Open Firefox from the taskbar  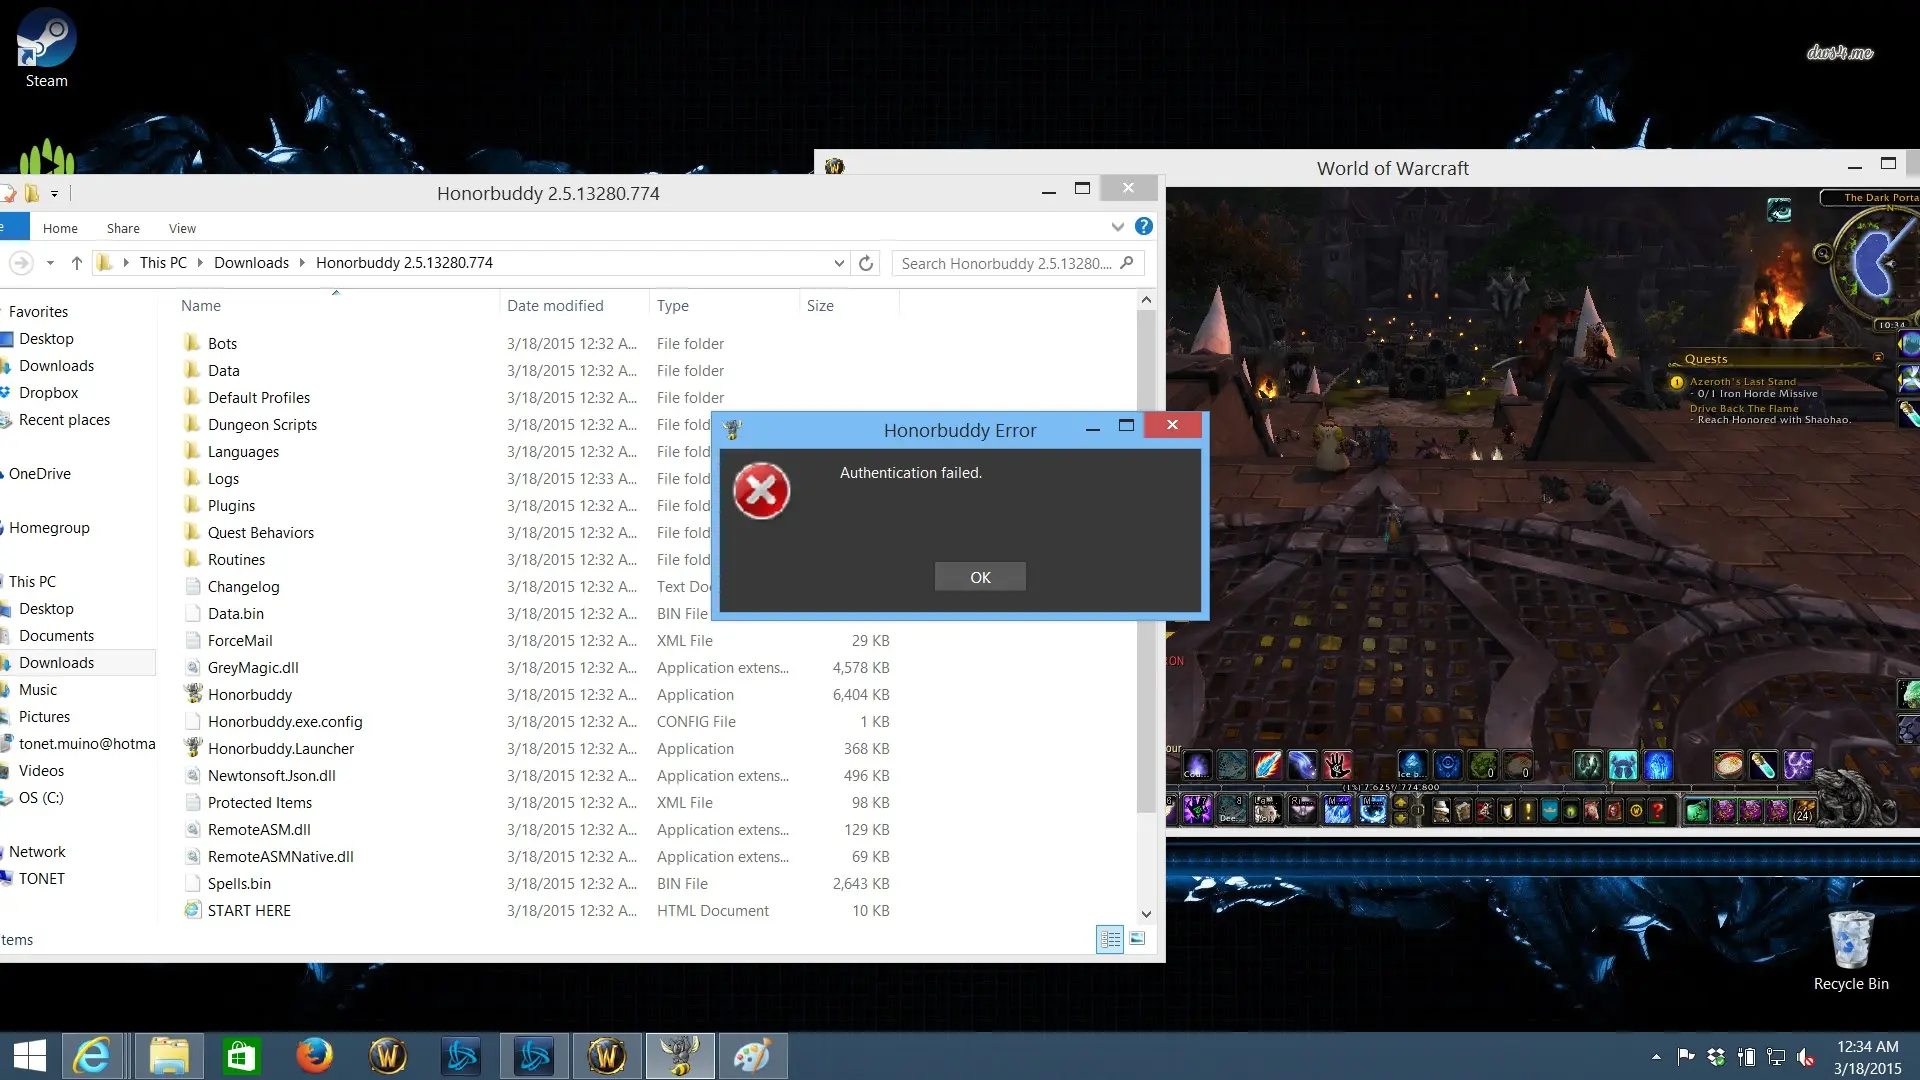coord(314,1055)
